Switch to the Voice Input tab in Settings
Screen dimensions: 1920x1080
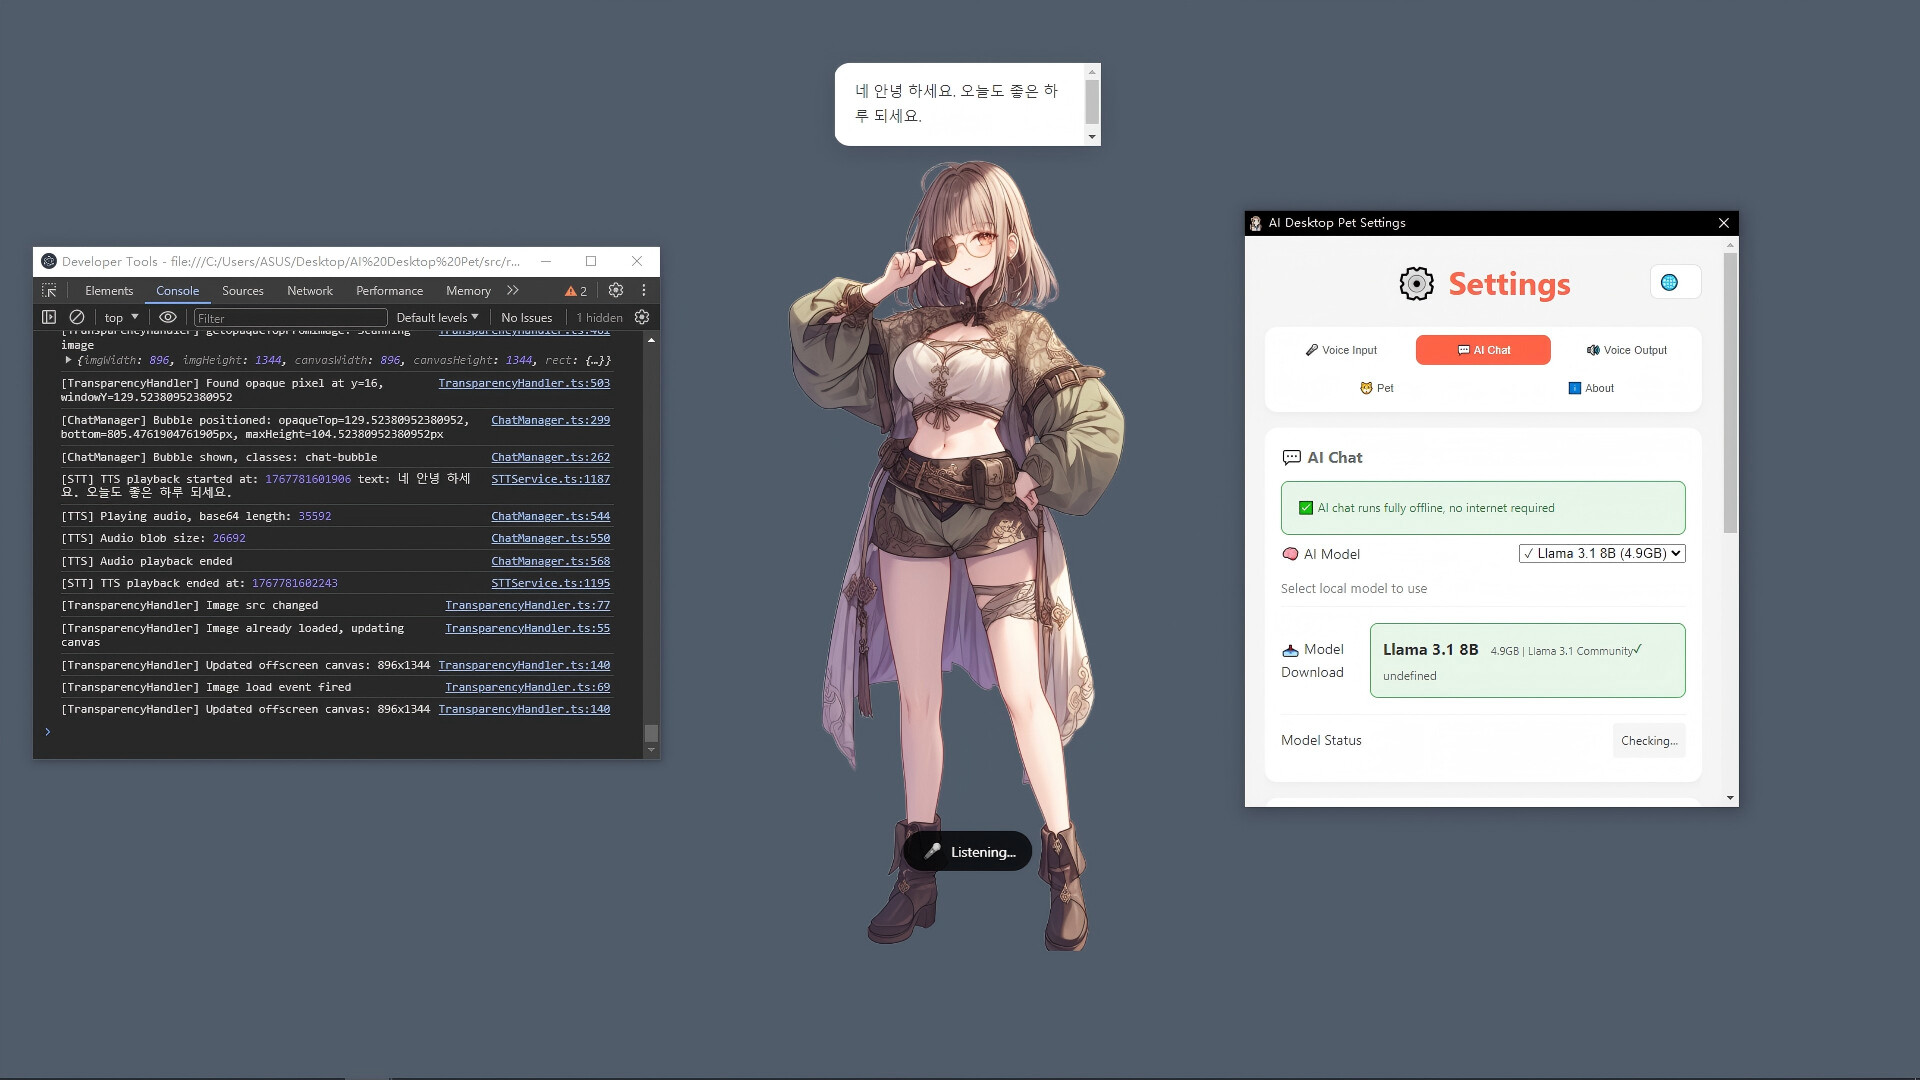point(1342,349)
